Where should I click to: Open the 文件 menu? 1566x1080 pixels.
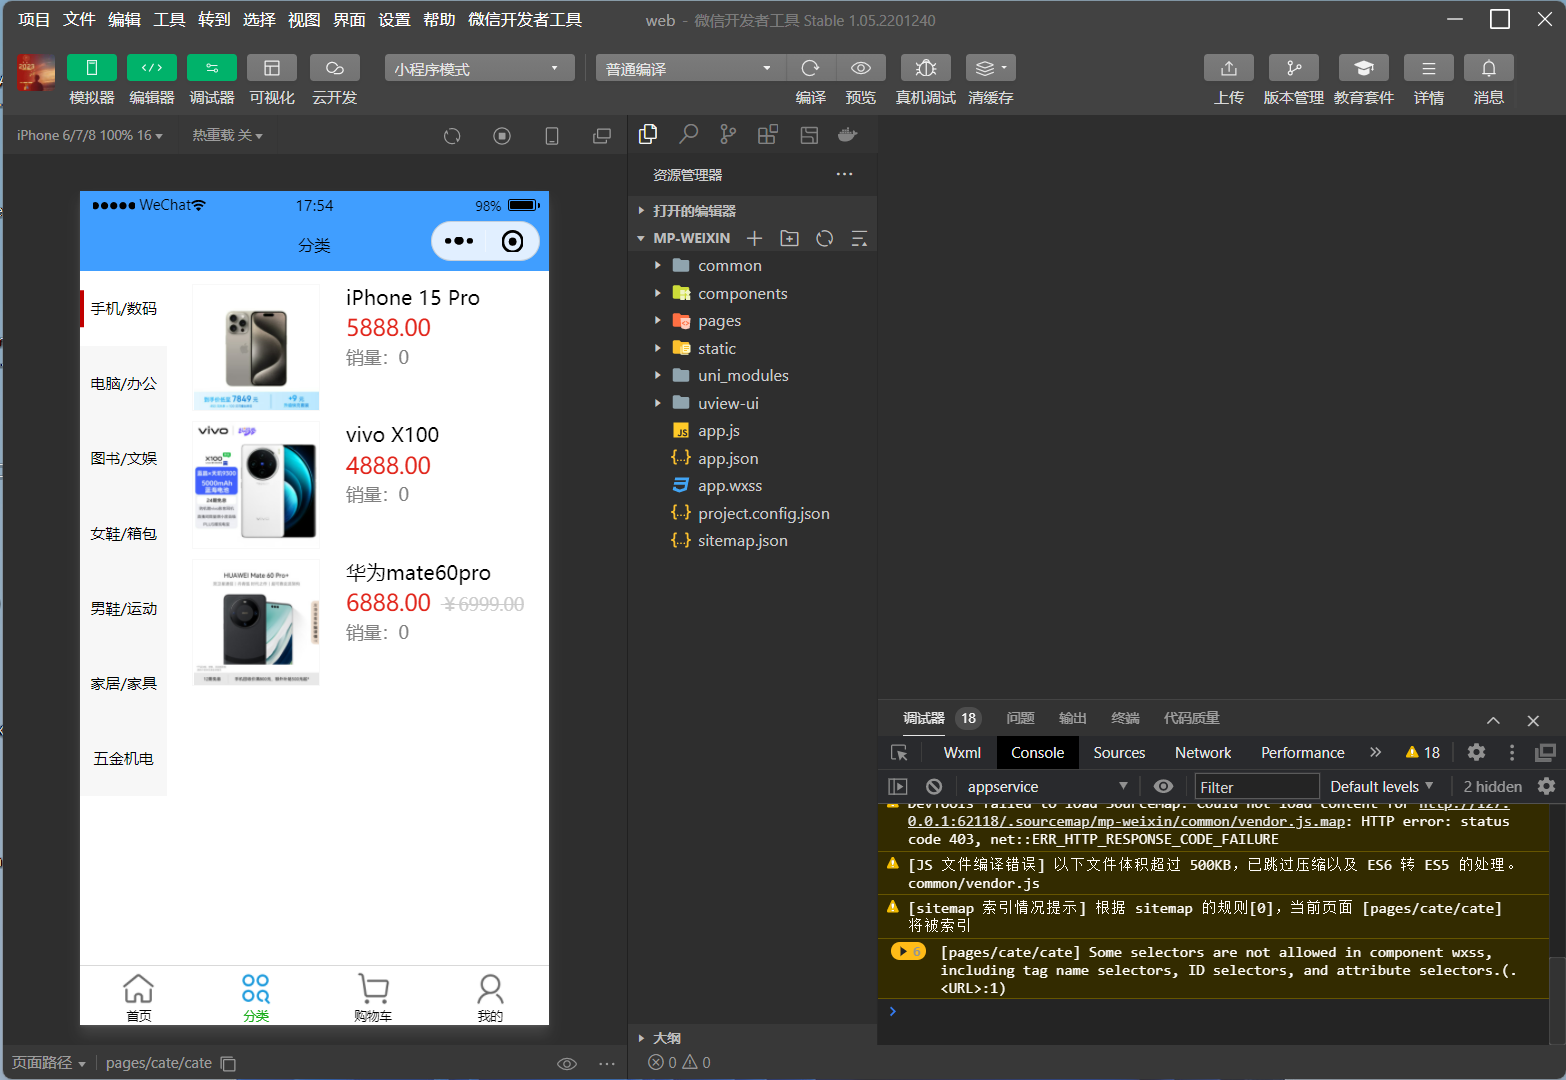point(79,20)
